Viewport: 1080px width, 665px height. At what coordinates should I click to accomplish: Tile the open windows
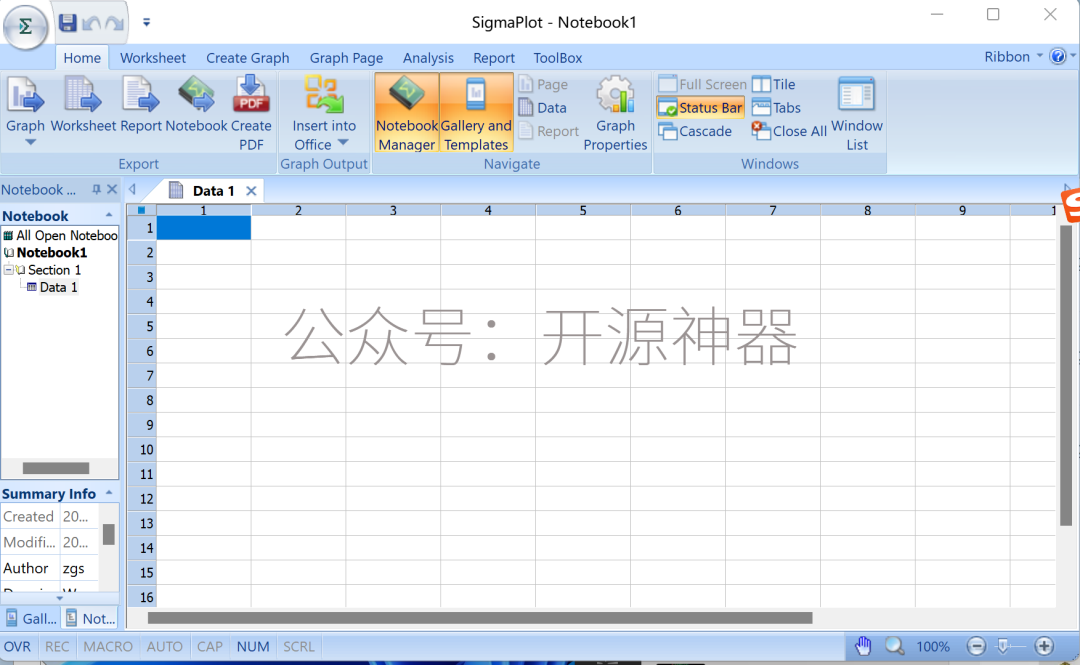tap(773, 84)
